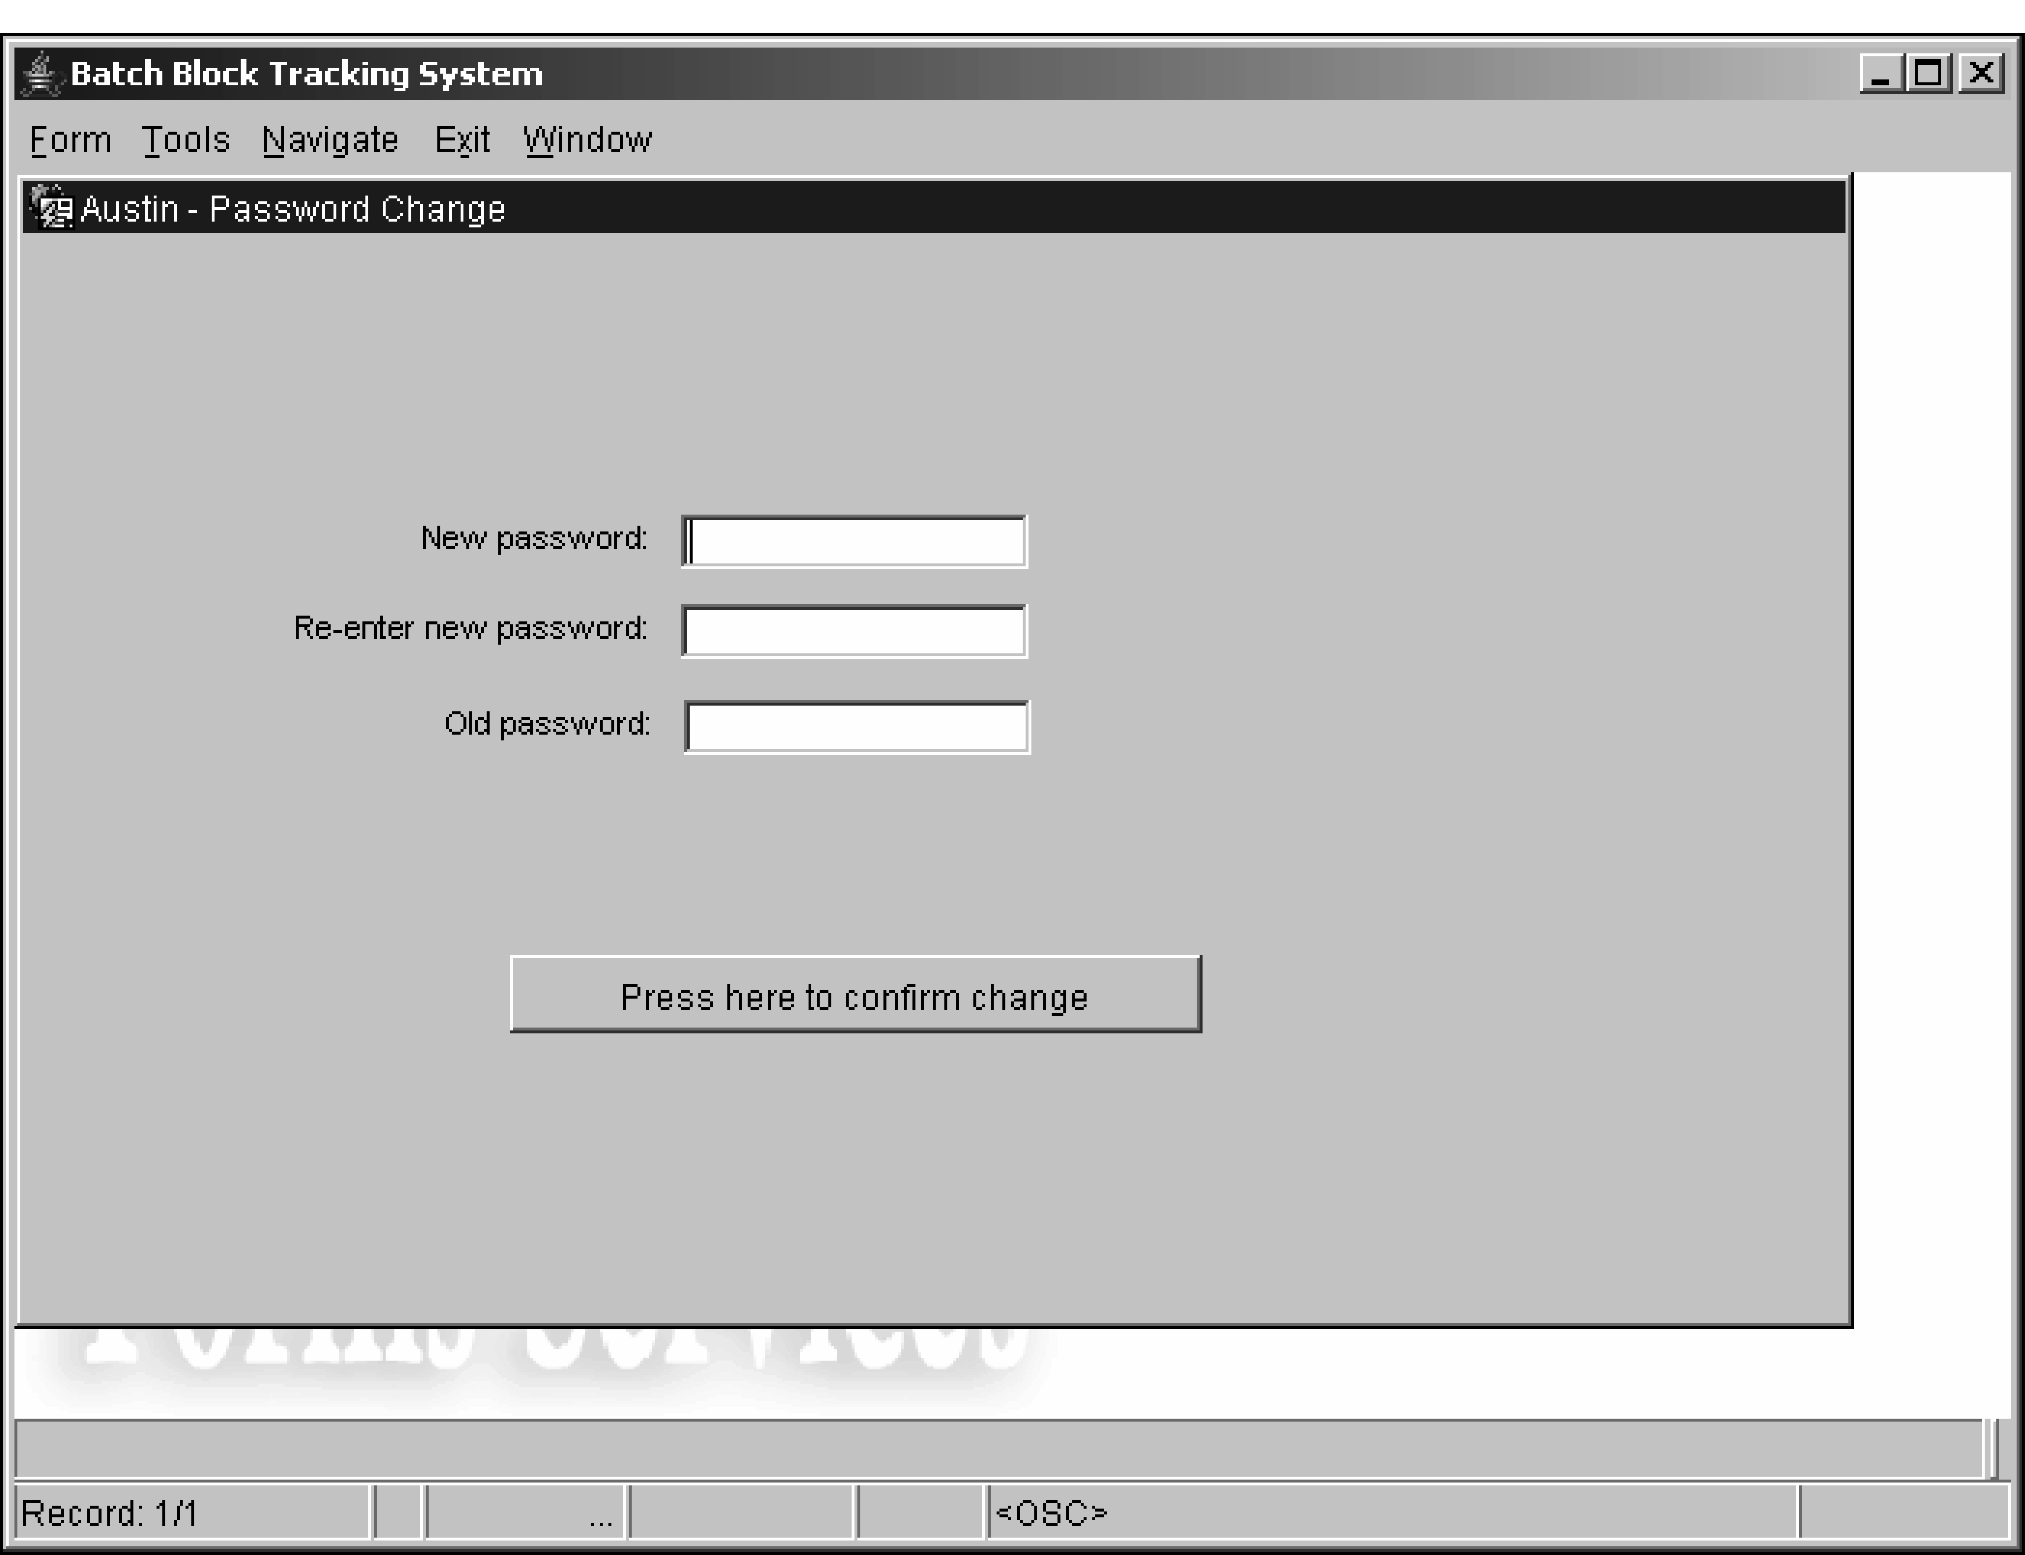Click the Old password input box
The height and width of the screenshot is (1555, 2025).
(857, 727)
